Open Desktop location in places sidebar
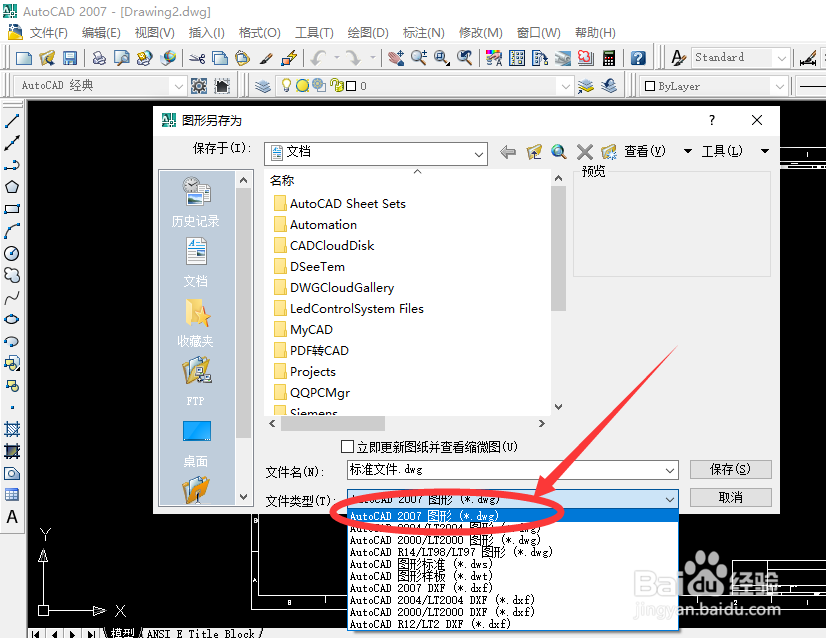This screenshot has width=826, height=638. [x=195, y=444]
